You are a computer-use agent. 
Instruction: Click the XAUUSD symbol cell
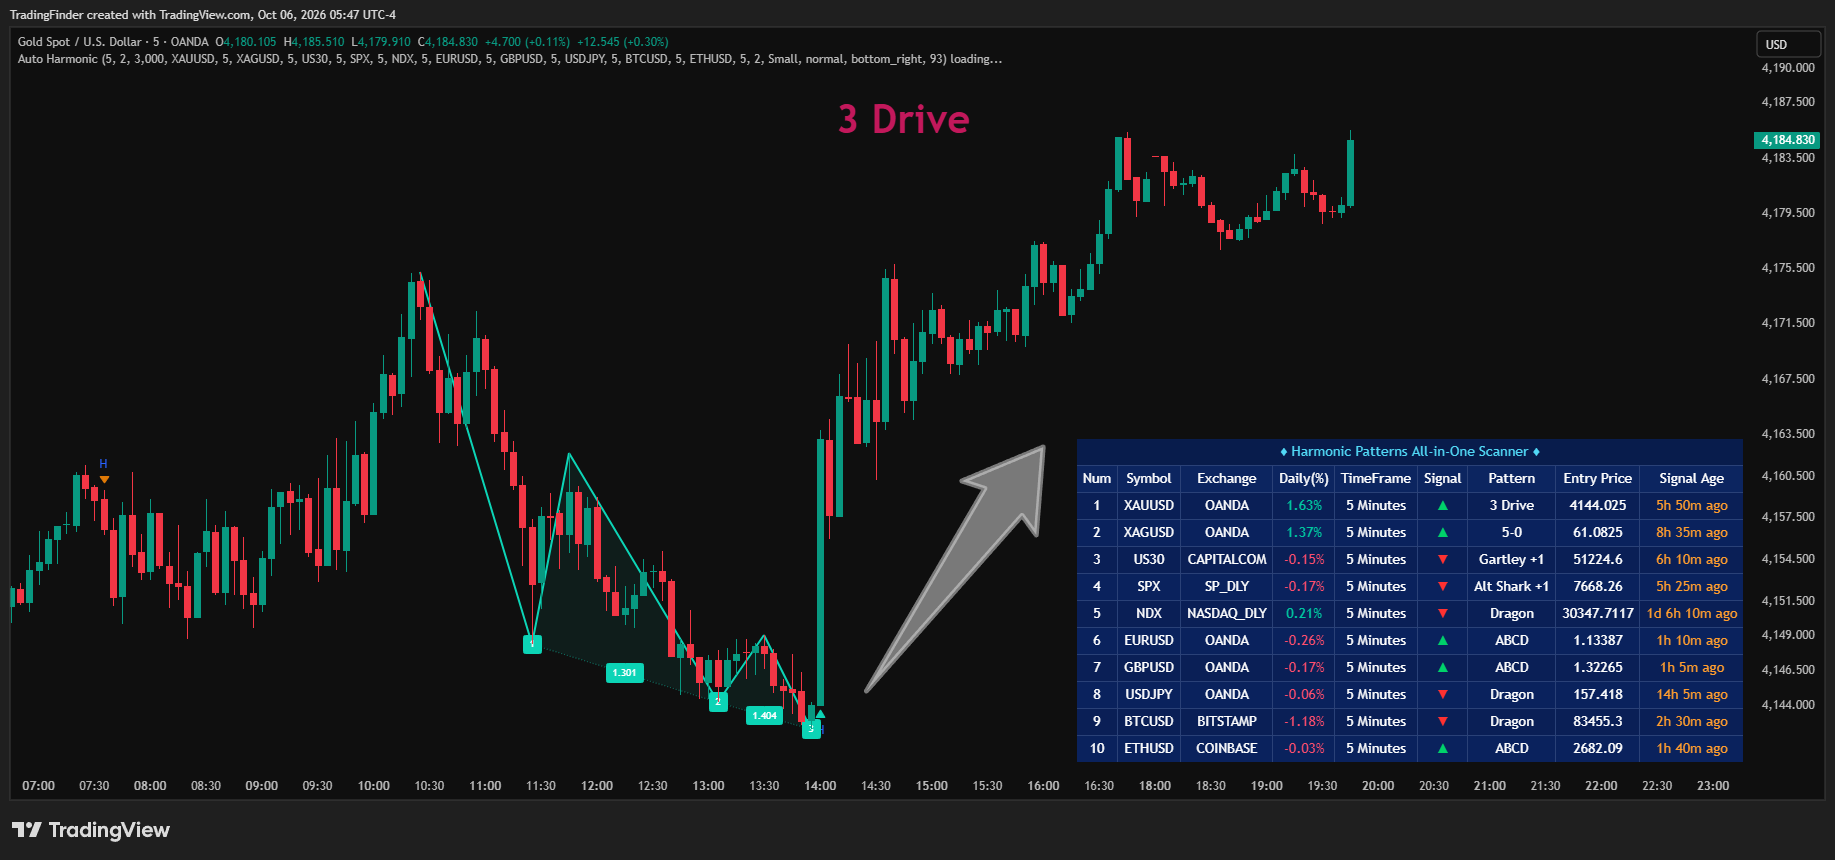point(1149,506)
